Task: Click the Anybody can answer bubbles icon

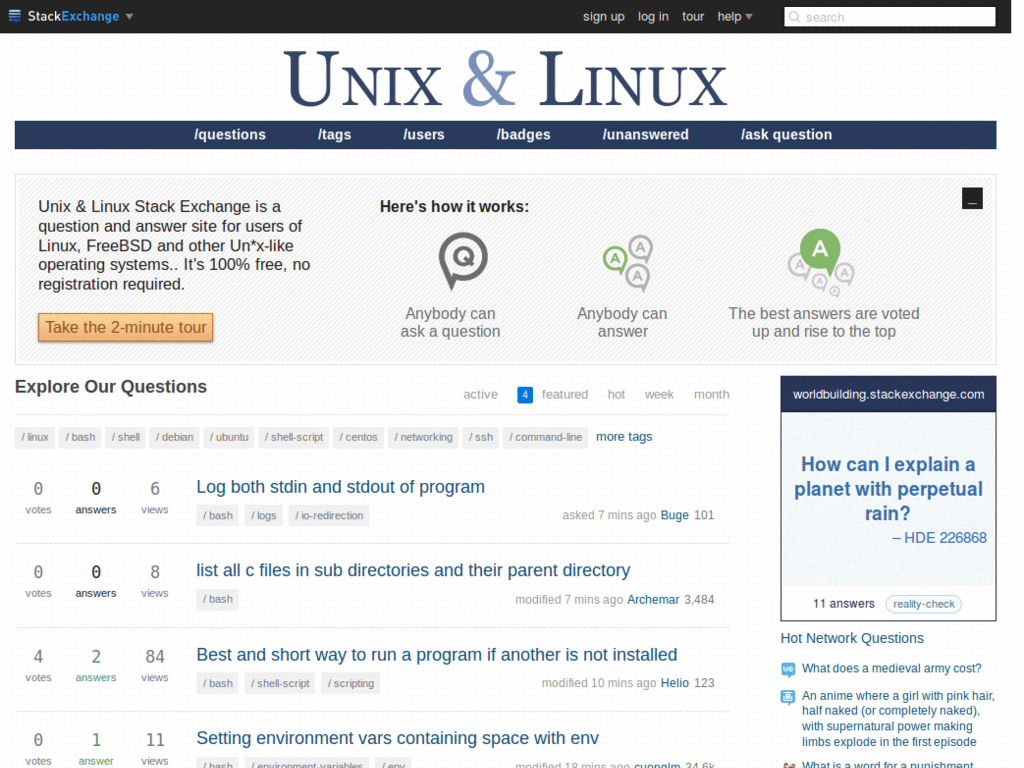Action: pyautogui.click(x=628, y=264)
